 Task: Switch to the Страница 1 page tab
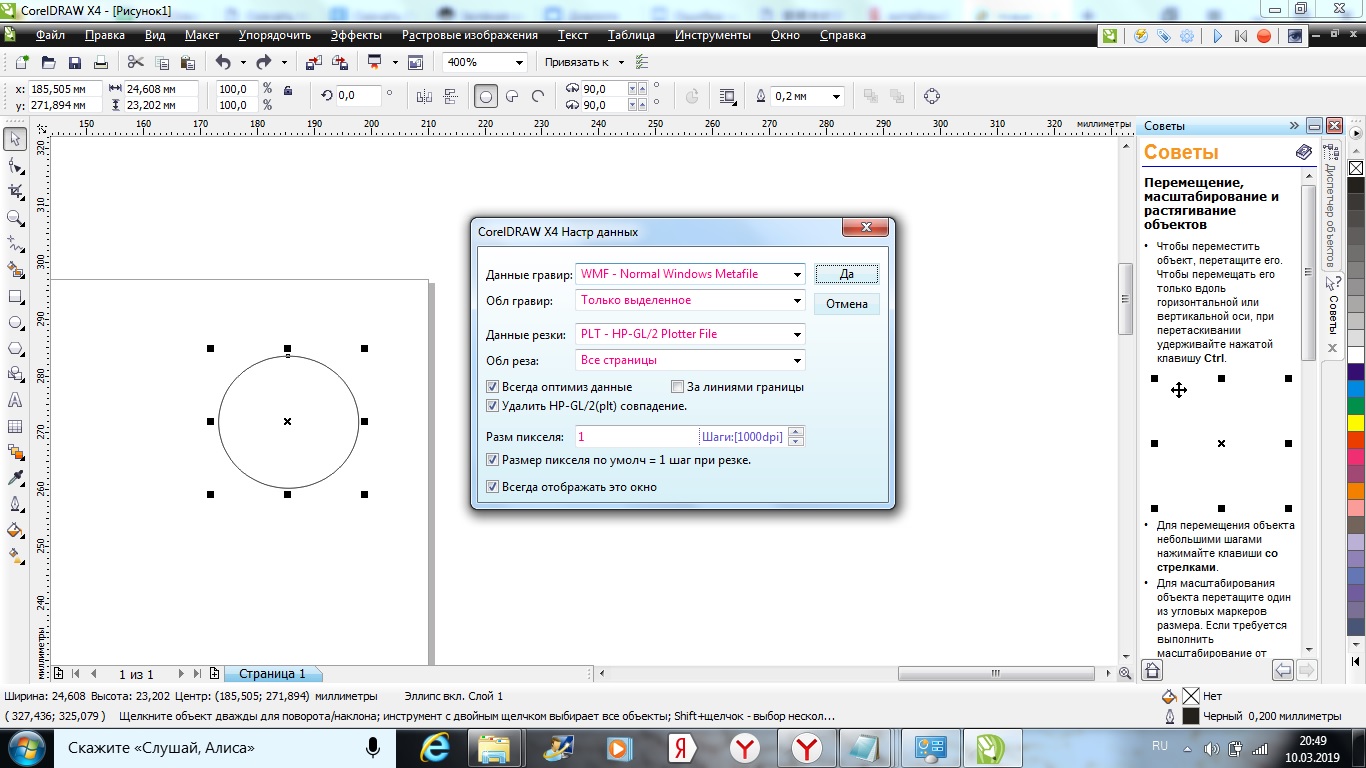[272, 674]
